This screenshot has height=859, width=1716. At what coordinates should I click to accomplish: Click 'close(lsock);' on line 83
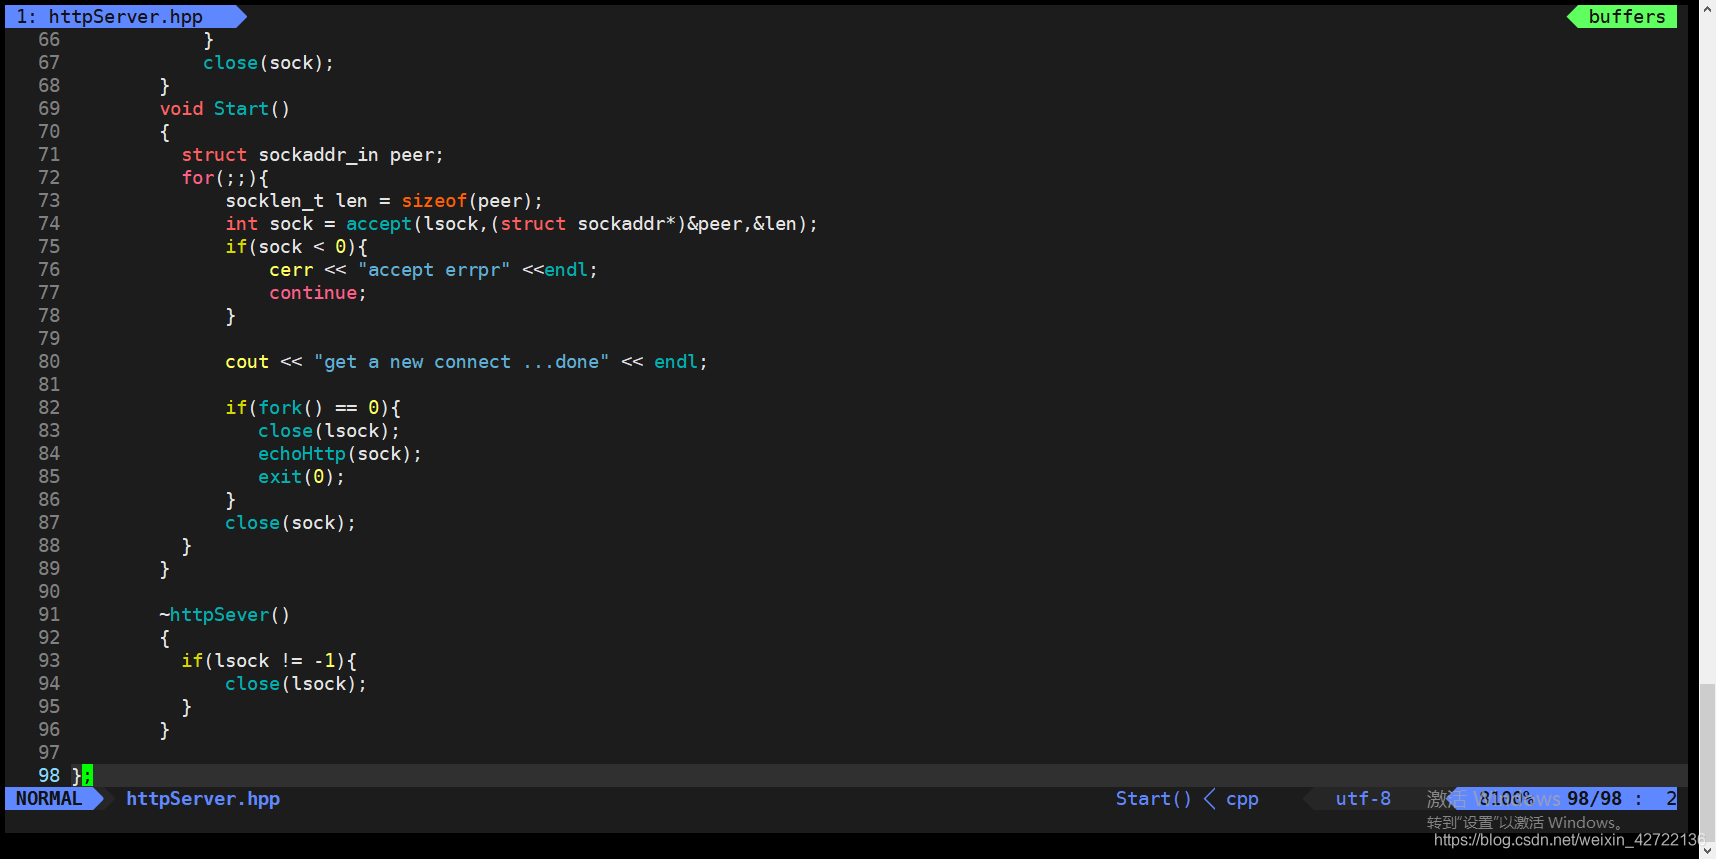pyautogui.click(x=329, y=430)
